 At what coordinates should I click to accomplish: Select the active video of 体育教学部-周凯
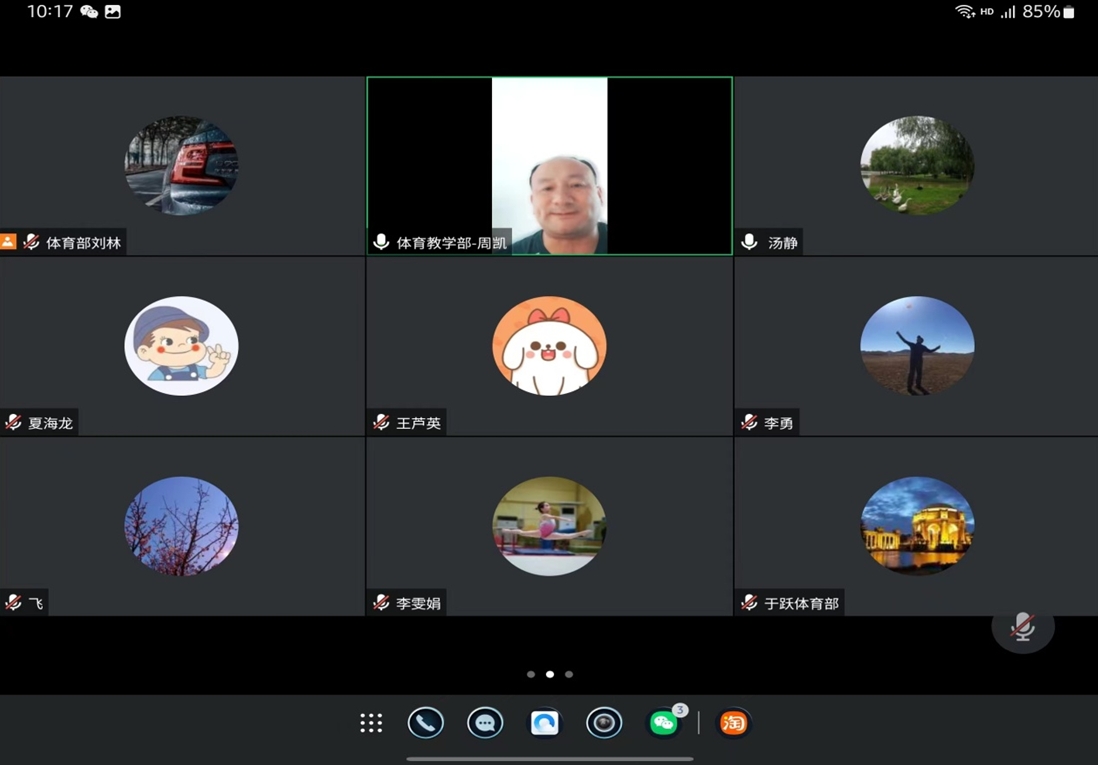pyautogui.click(x=550, y=166)
